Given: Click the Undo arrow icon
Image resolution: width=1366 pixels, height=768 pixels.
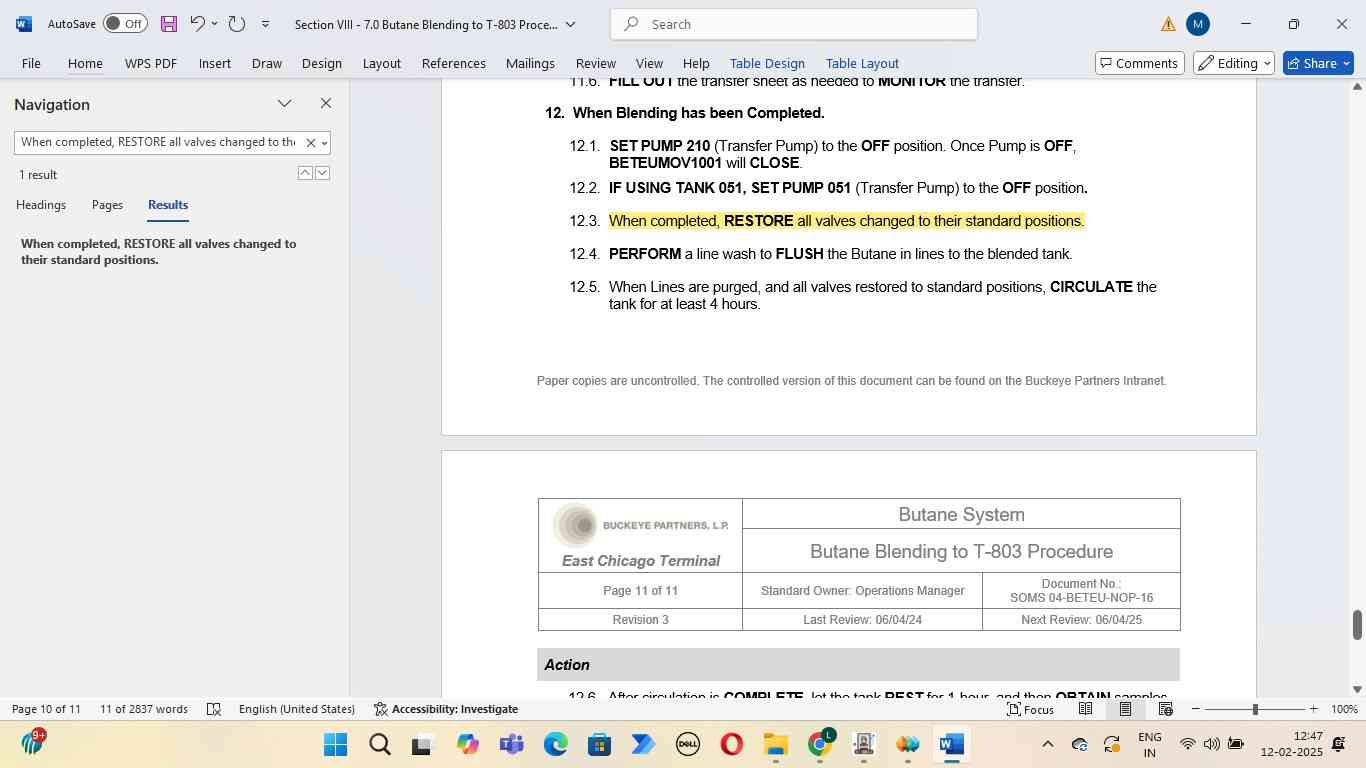Looking at the screenshot, I should coord(198,24).
